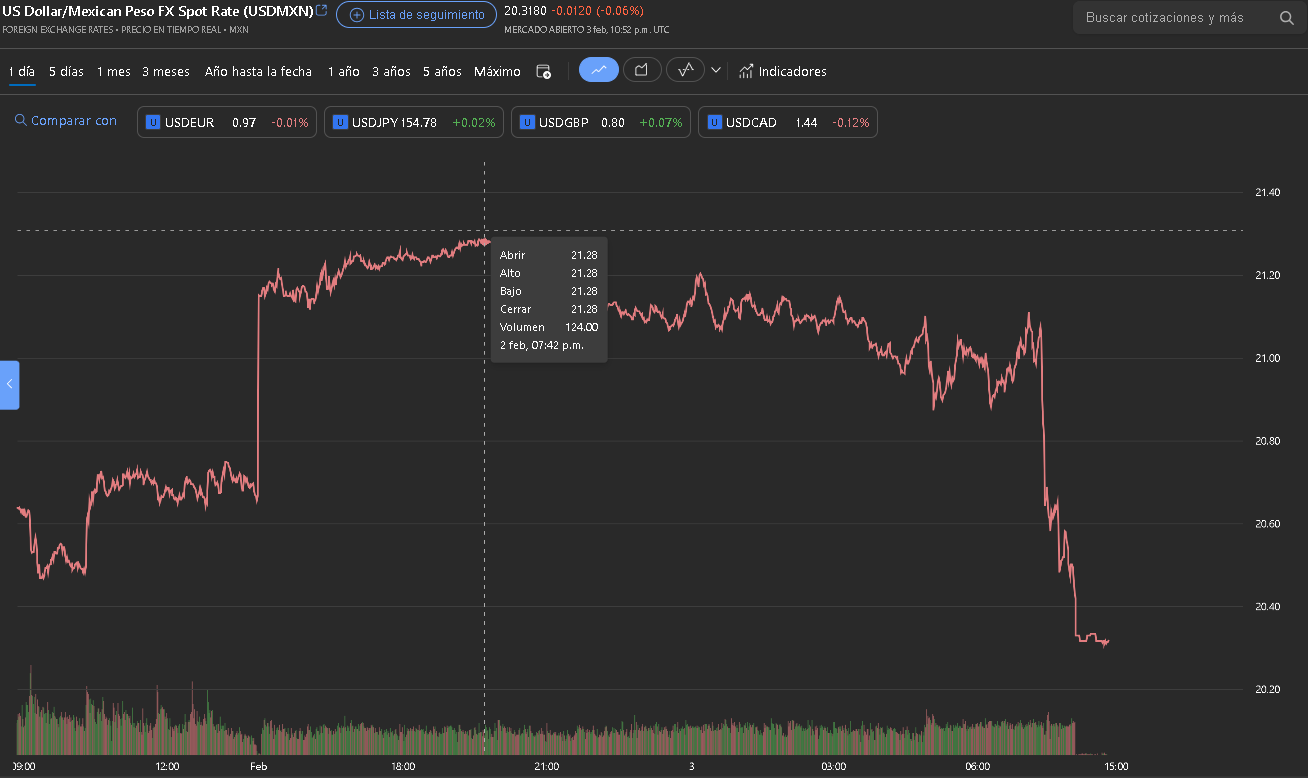
Task: Select the 5 días time range
Action: click(x=66, y=72)
